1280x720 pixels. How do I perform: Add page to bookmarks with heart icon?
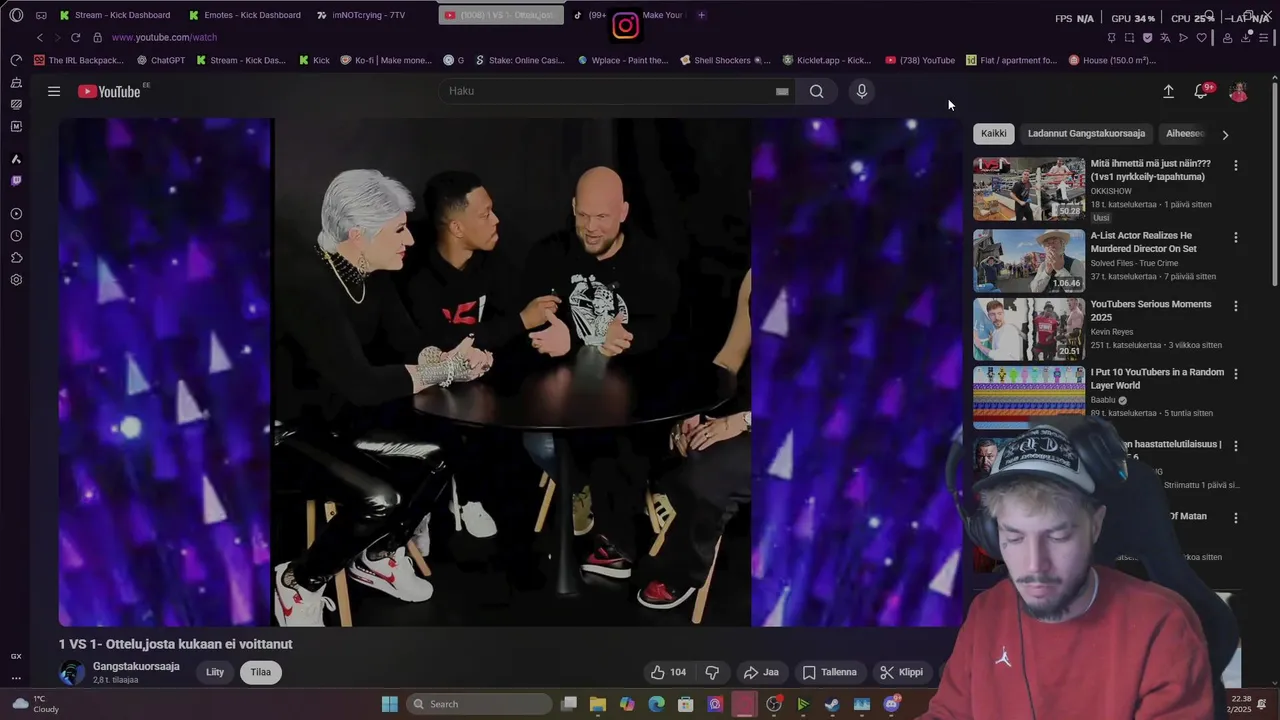click(x=1201, y=38)
